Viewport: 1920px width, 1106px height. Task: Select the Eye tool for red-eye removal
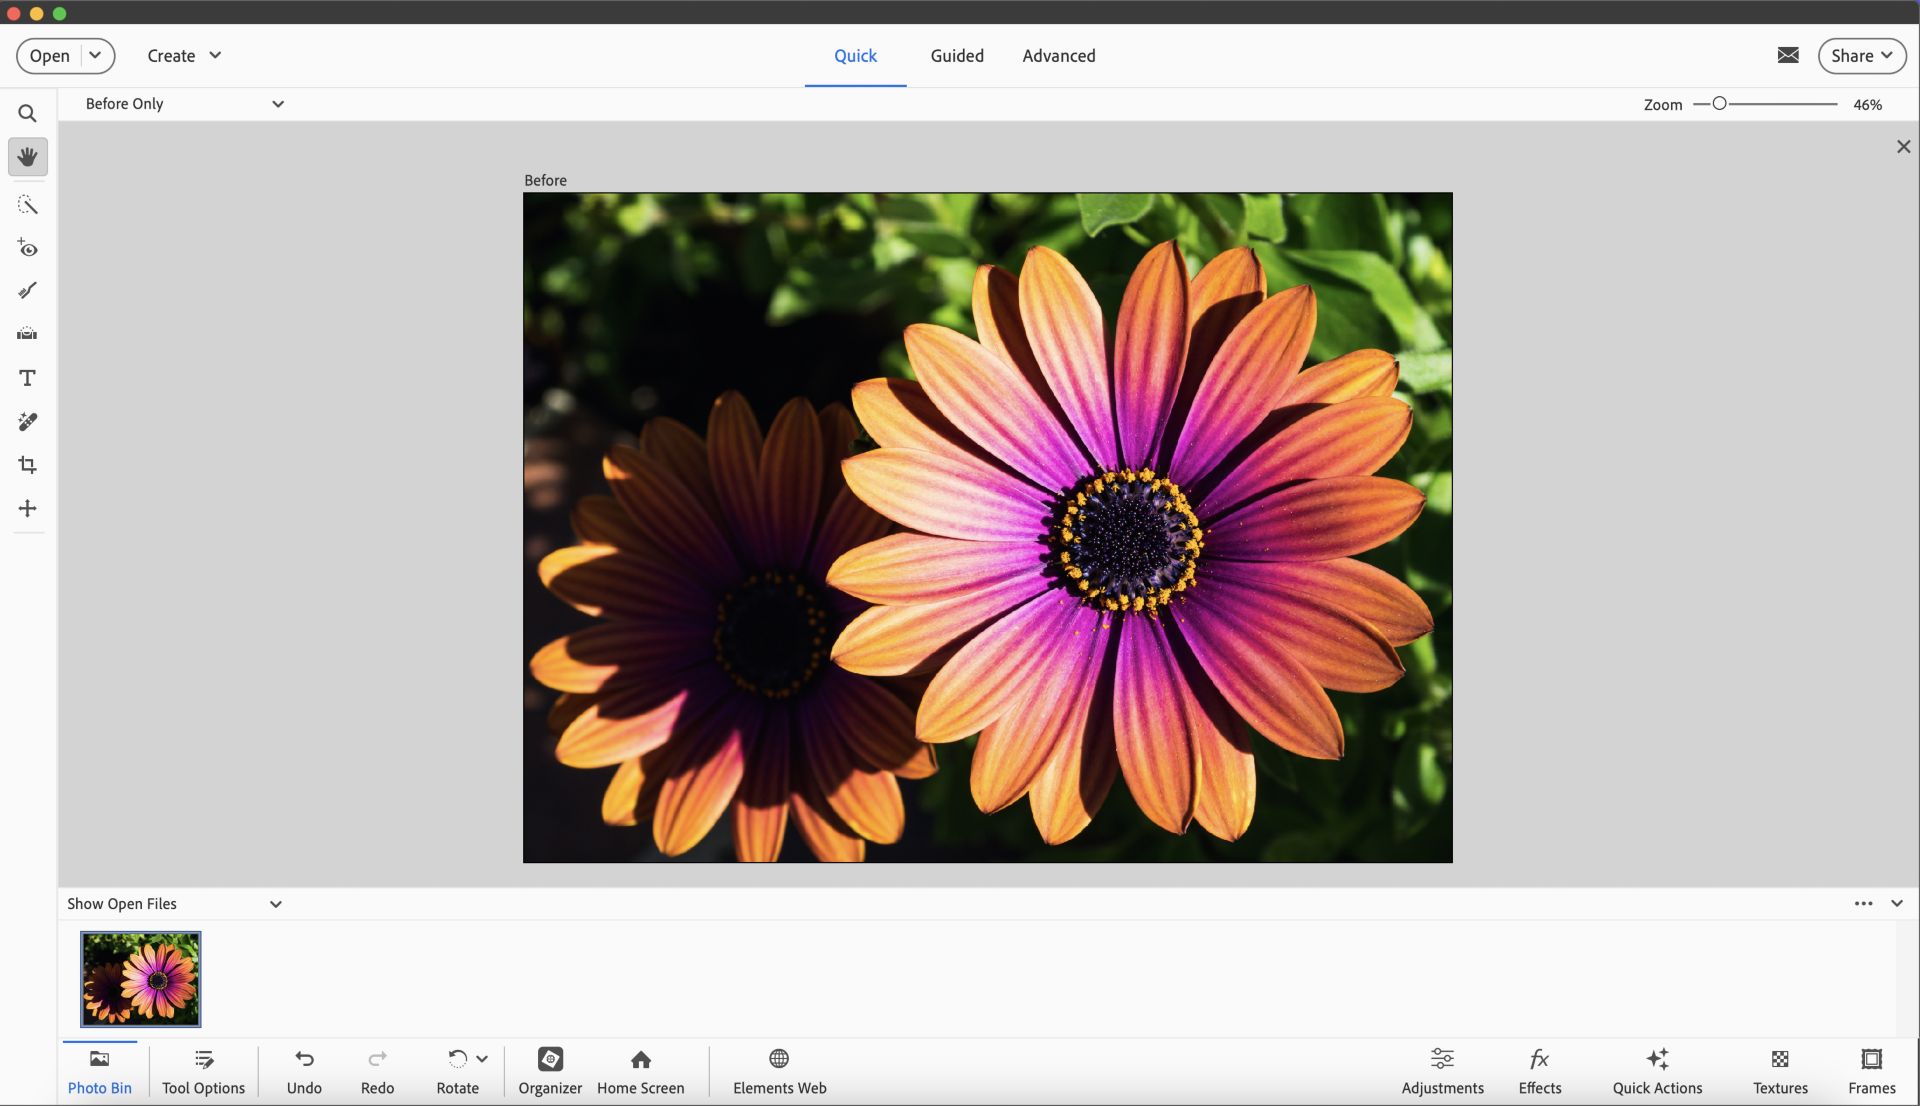tap(27, 248)
